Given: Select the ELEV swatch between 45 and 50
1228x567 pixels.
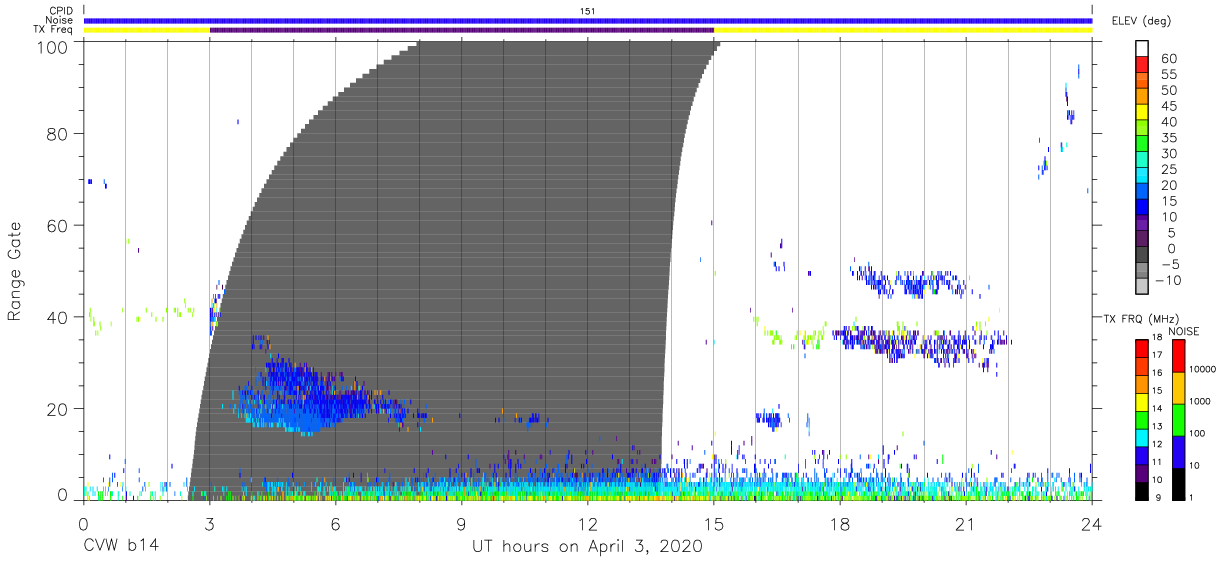Looking at the screenshot, I should [1142, 97].
